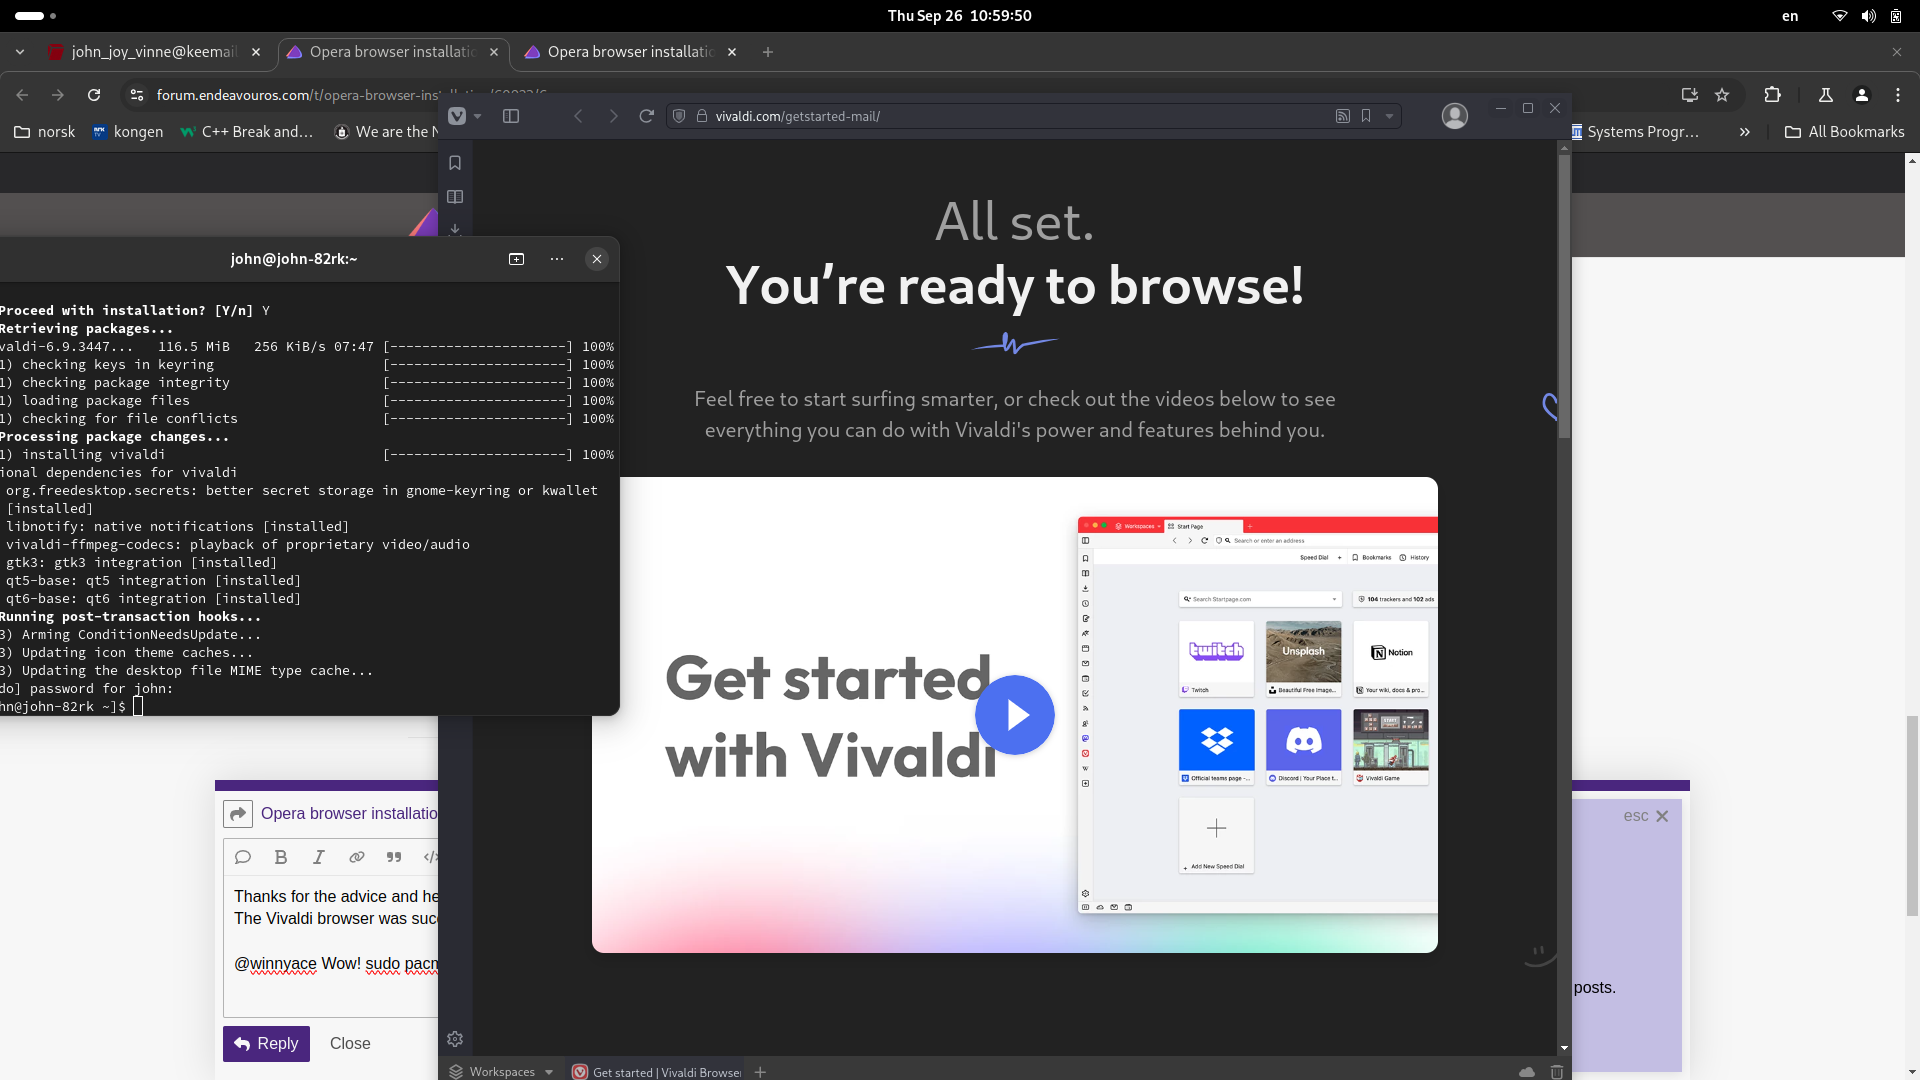1920x1080 pixels.
Task: Toggle italic formatting in reply editor
Action: 319,857
